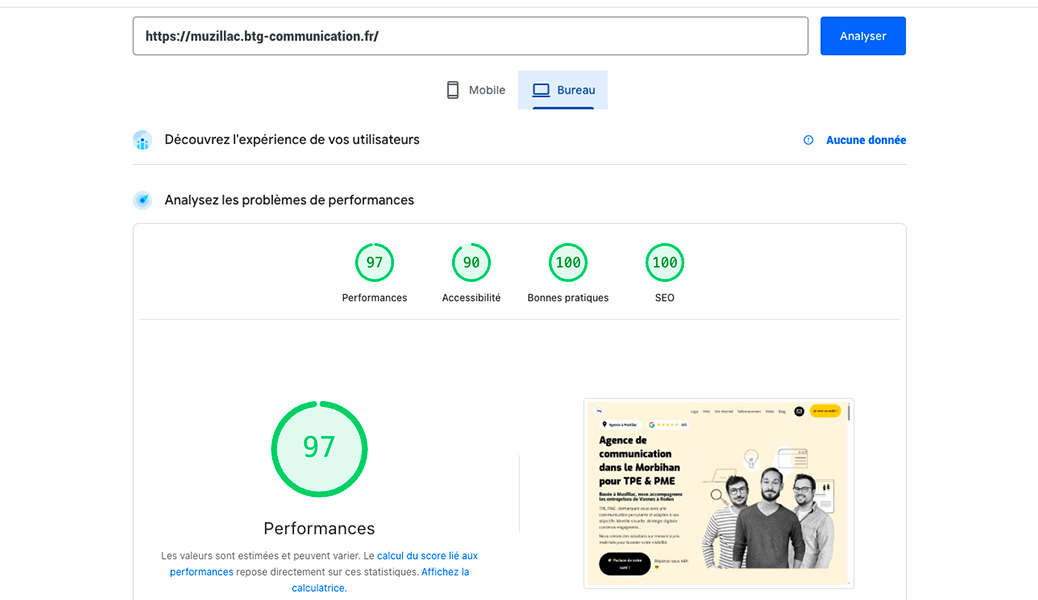This screenshot has height=600, width=1038.
Task: Open the "Aucune donnée" link
Action: tap(866, 140)
